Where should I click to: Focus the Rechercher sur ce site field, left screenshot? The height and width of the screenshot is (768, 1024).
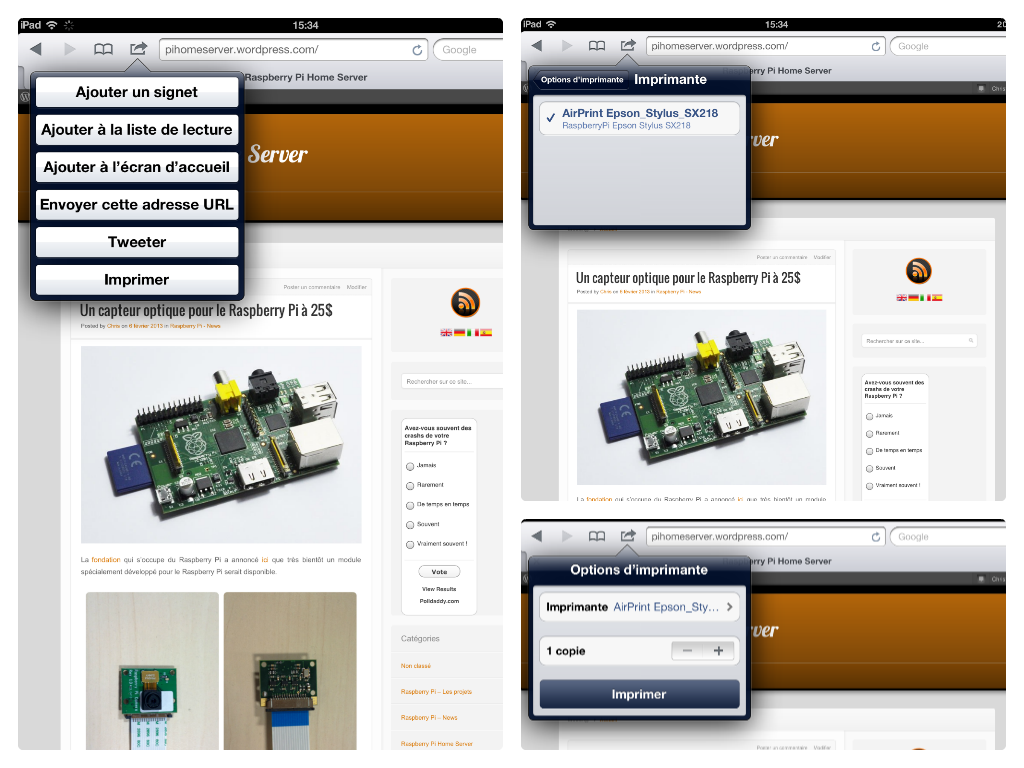click(x=452, y=381)
